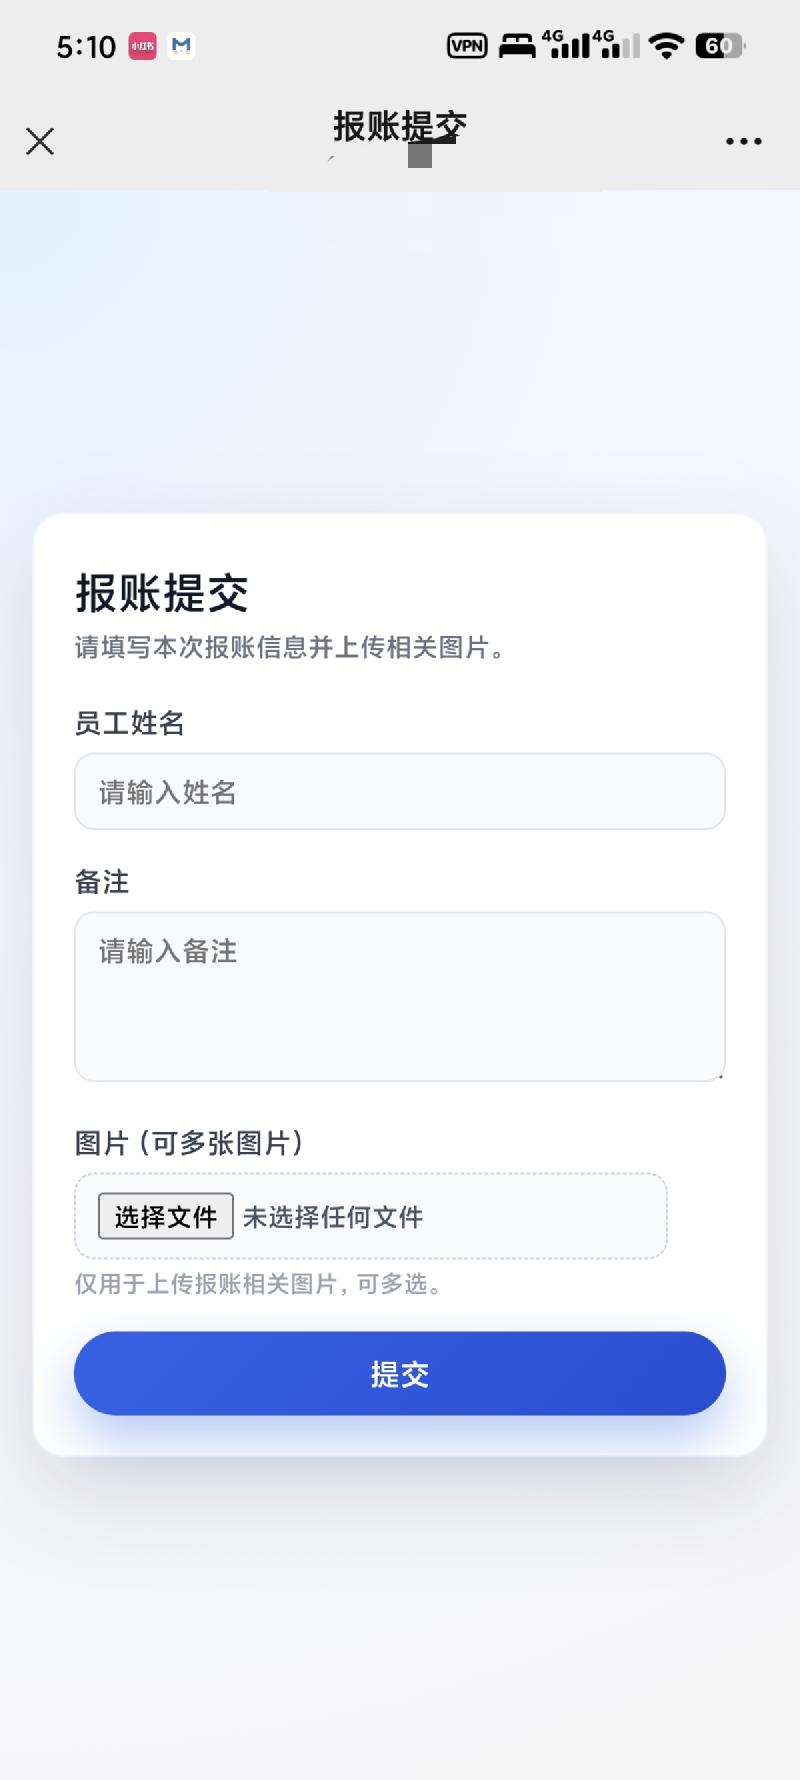Click the 图片 (可多张图片) label
The height and width of the screenshot is (1780, 800).
[190, 1143]
